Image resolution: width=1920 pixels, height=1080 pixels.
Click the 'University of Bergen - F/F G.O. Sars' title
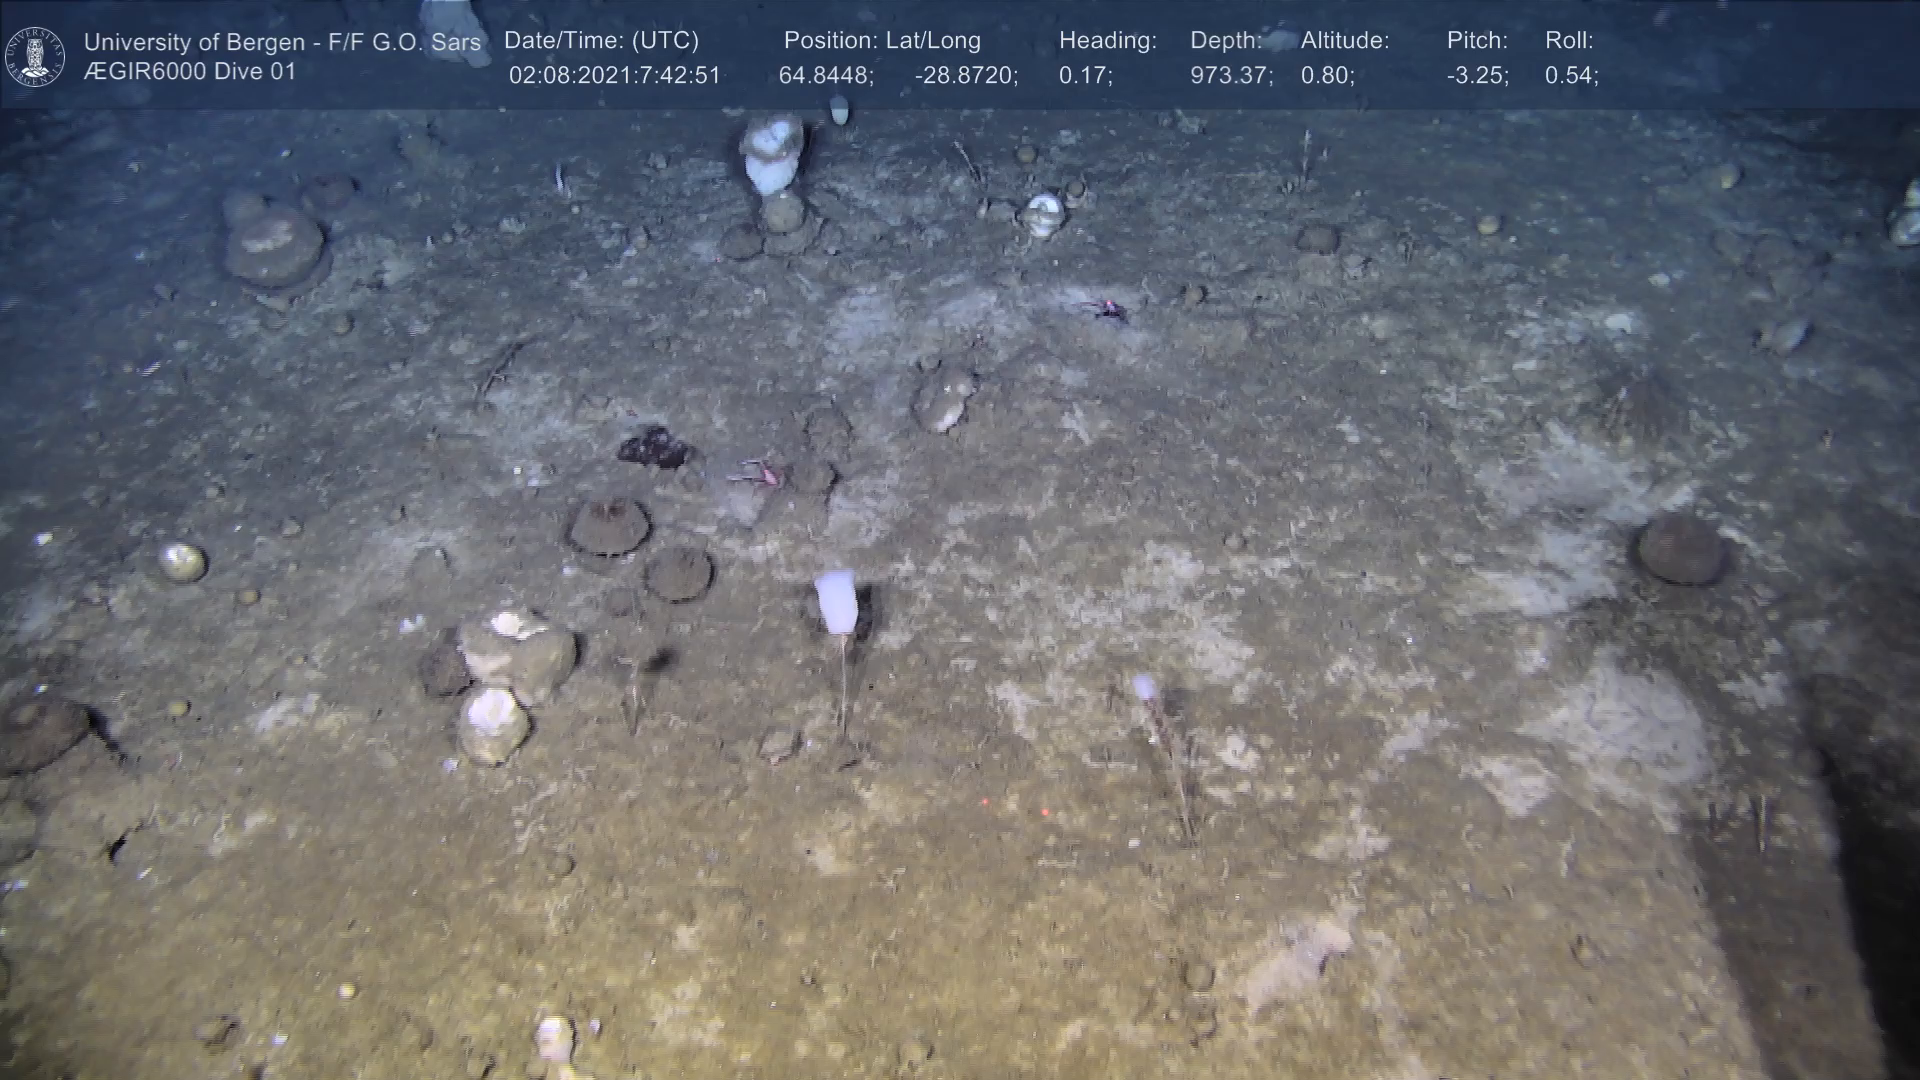[x=282, y=42]
